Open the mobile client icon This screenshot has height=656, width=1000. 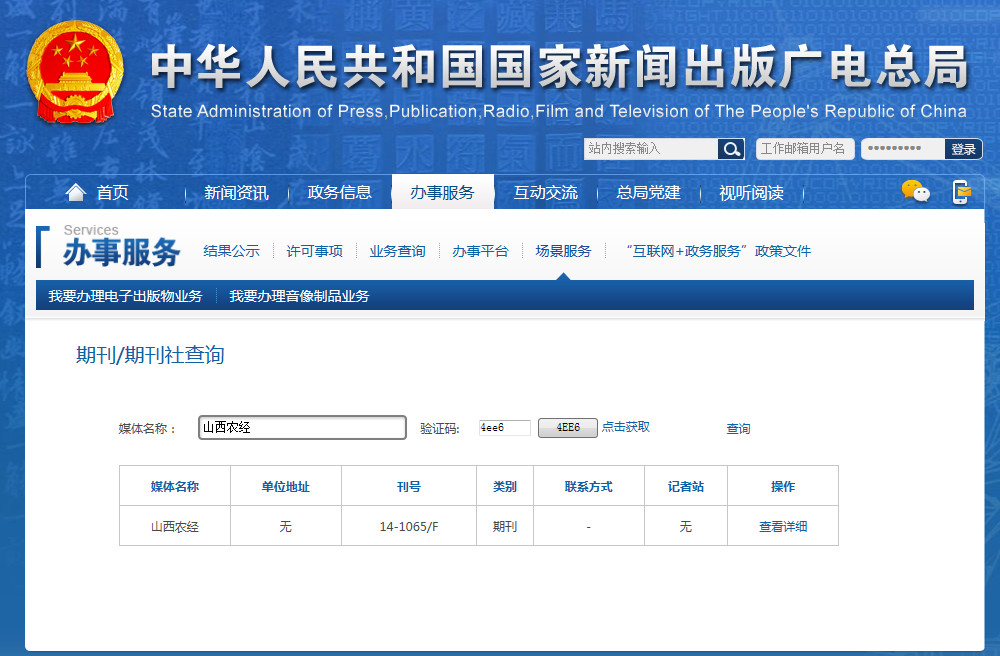point(961,192)
